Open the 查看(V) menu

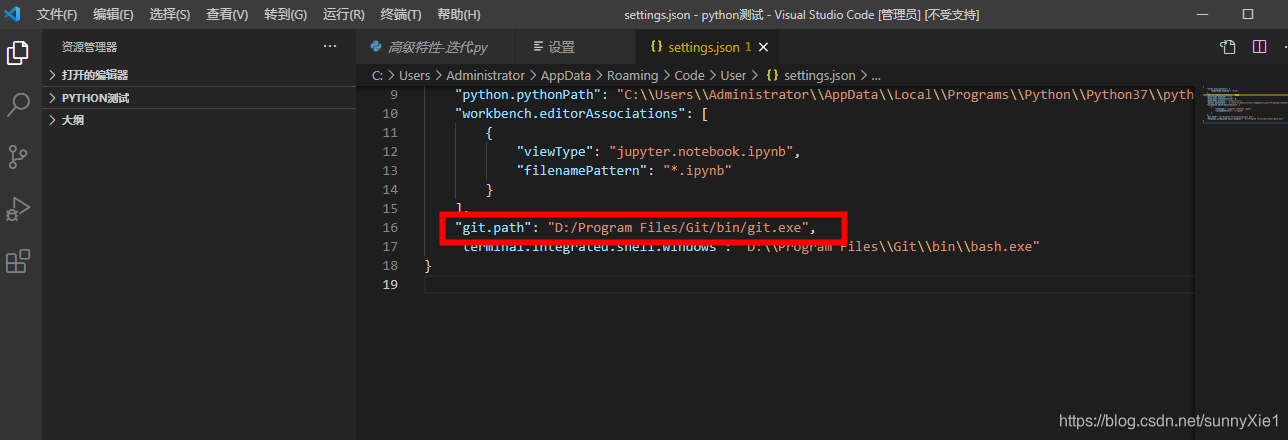click(x=227, y=14)
